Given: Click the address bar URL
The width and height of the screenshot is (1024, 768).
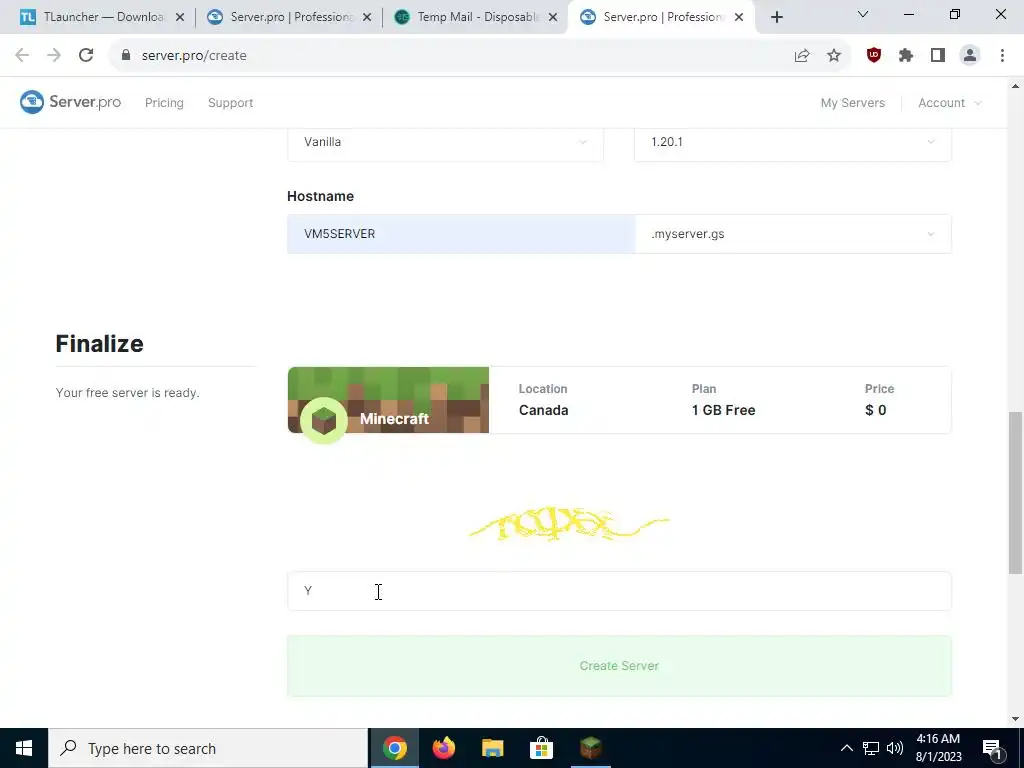Looking at the screenshot, I should (x=194, y=56).
